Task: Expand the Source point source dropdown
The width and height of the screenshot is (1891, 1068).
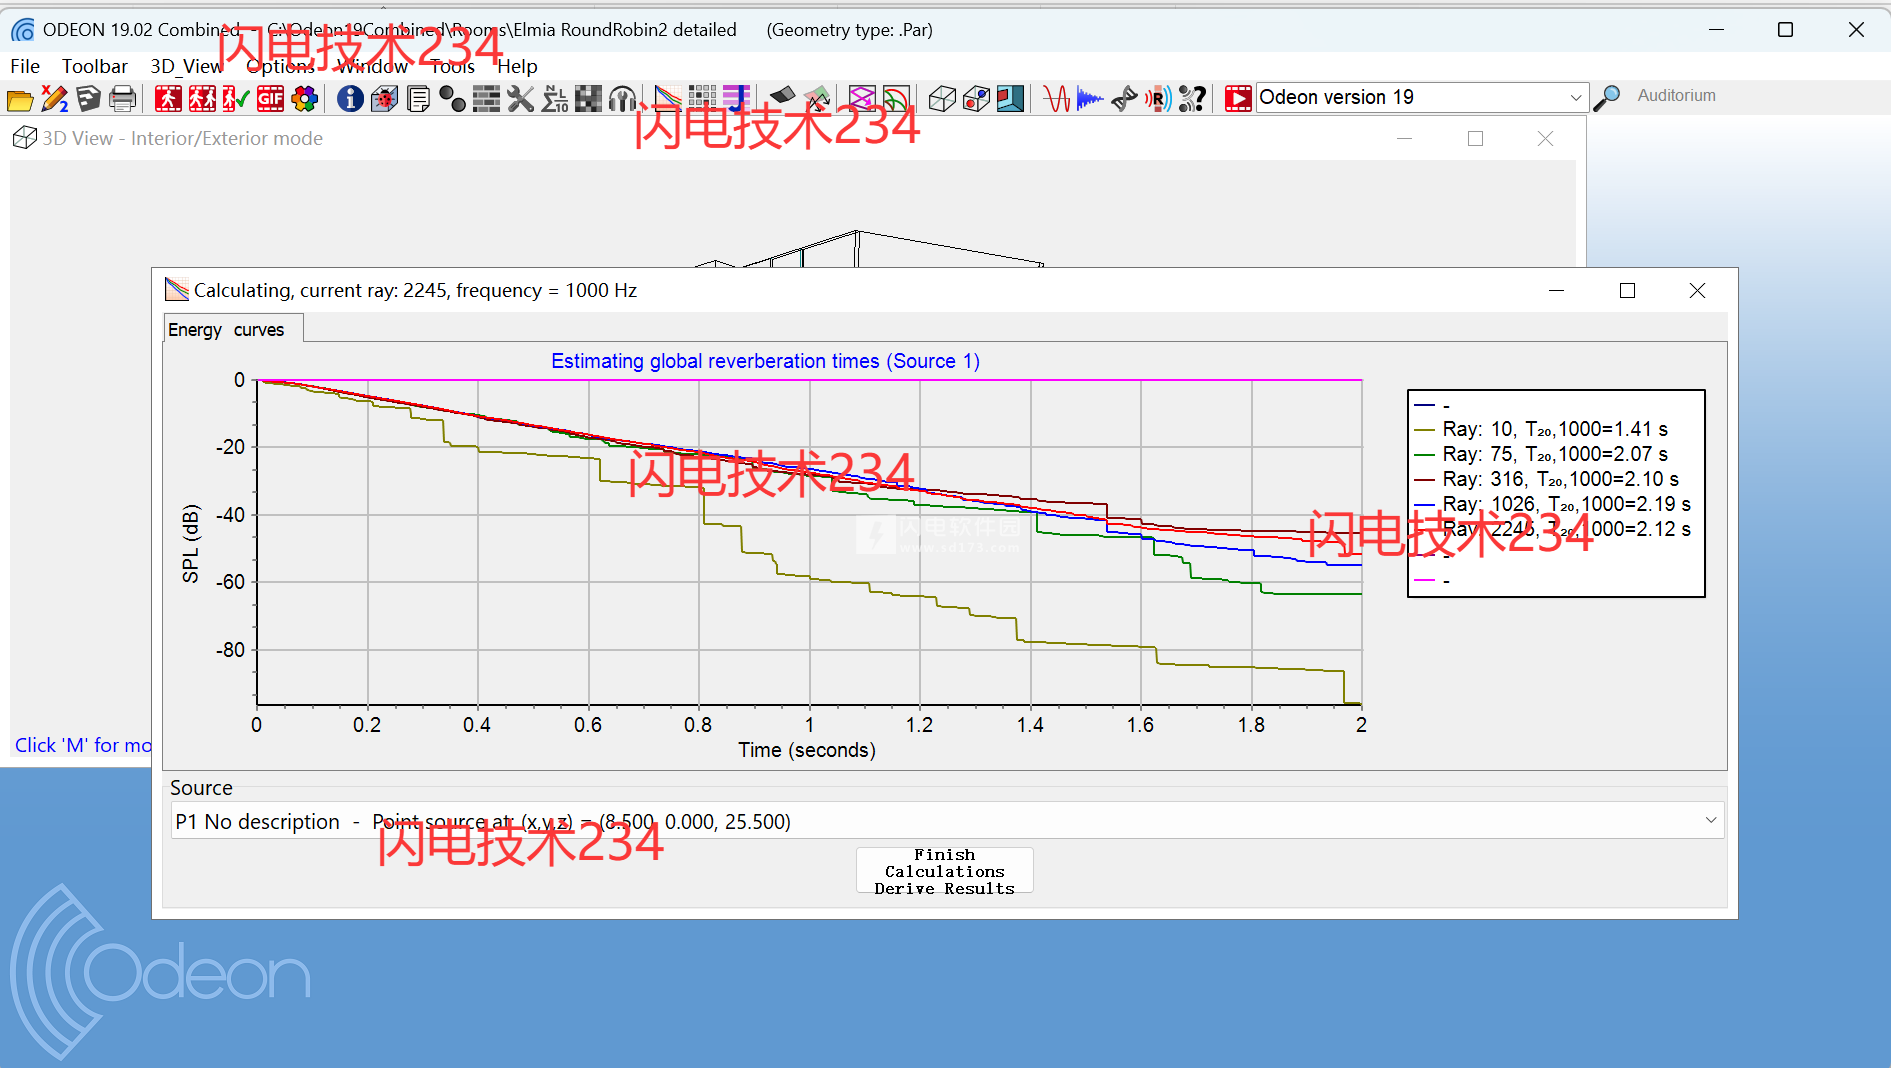Action: tap(1710, 821)
